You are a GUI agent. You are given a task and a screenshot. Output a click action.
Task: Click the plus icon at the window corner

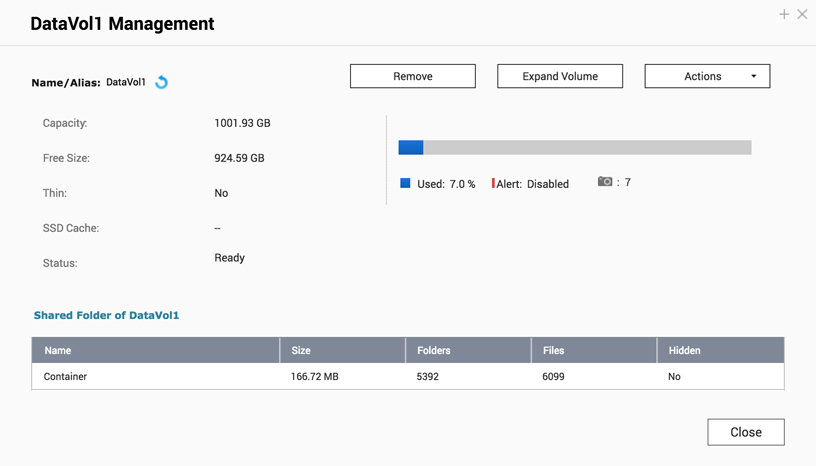pos(784,15)
